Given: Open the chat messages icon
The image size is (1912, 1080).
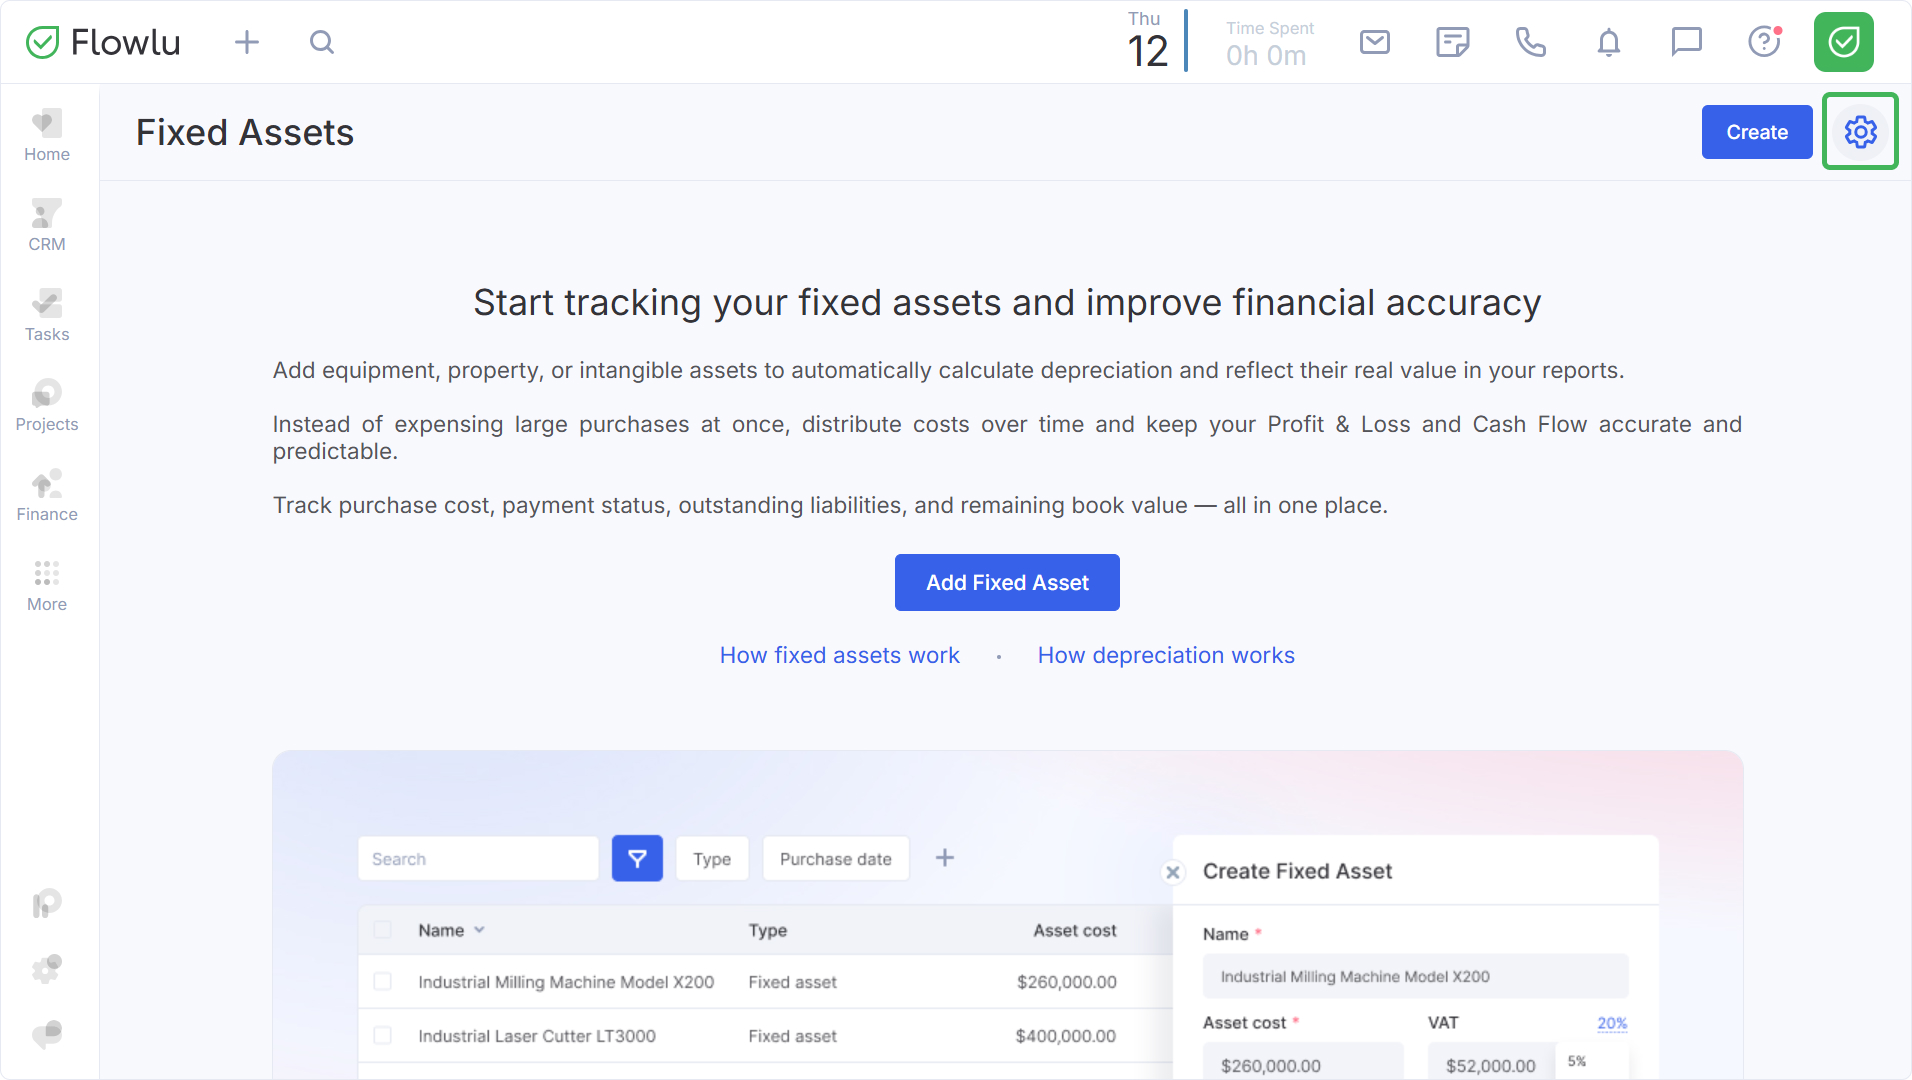Looking at the screenshot, I should click(1686, 42).
